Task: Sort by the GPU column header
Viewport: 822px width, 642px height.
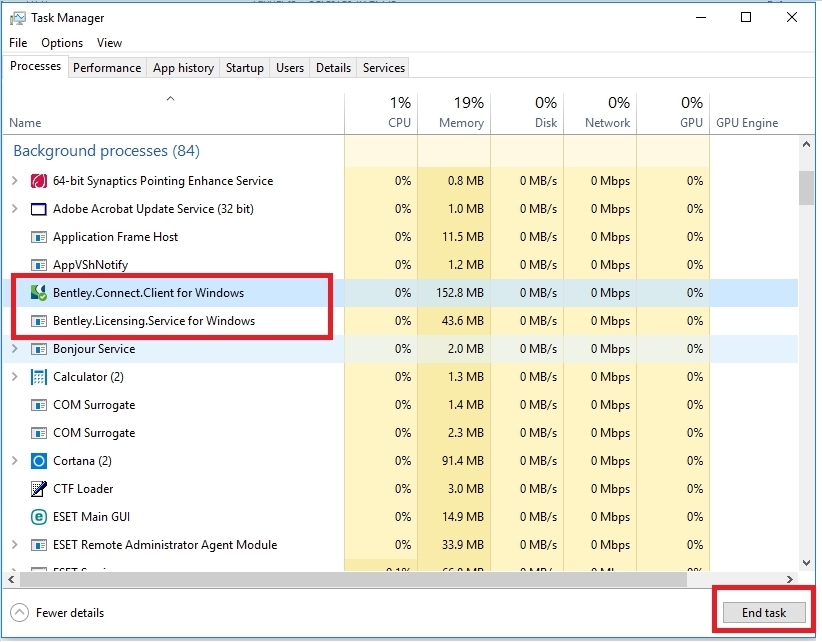Action: tap(673, 113)
